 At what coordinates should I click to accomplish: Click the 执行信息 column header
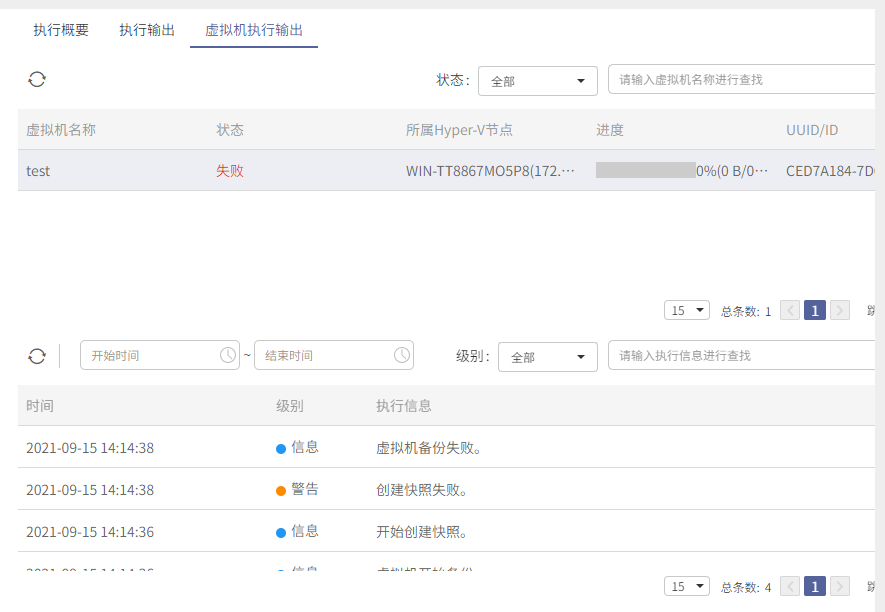click(404, 406)
